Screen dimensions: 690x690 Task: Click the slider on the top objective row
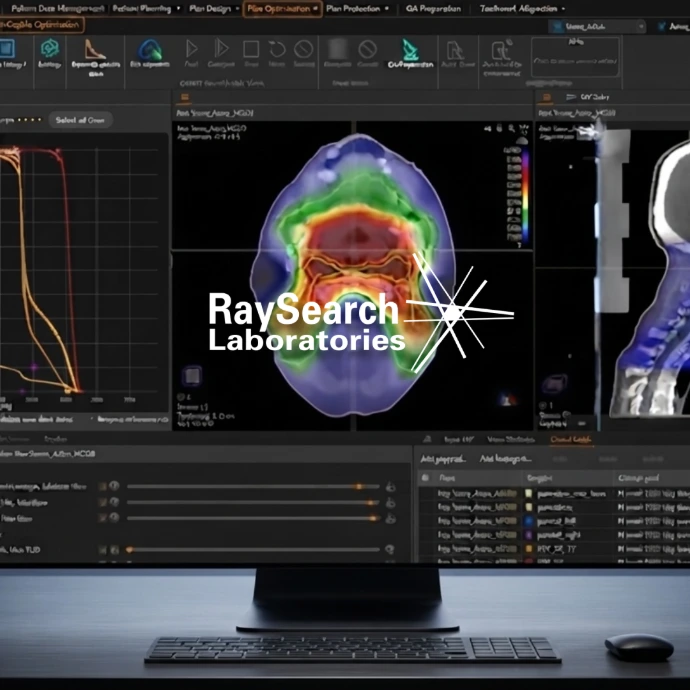[x=253, y=487]
